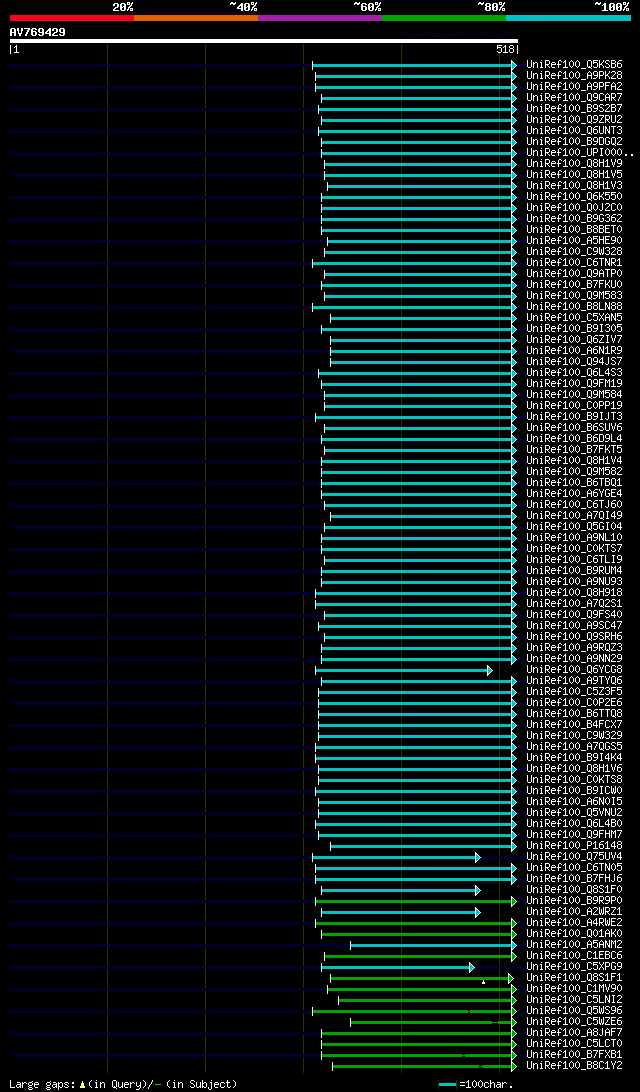This screenshot has height=1092, width=640.
Task: Click the cyan ~100% legend segment
Action: pos(568,17)
